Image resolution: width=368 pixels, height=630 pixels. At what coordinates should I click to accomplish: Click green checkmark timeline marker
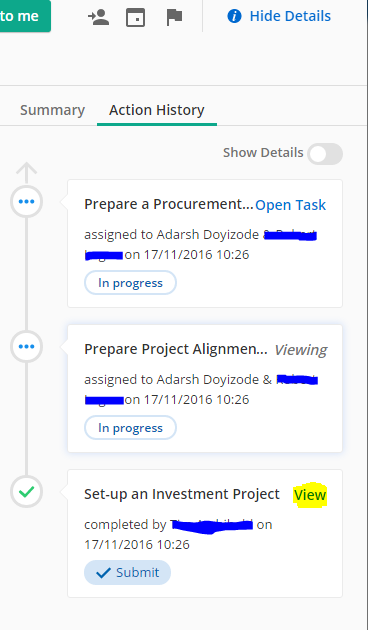pyautogui.click(x=27, y=491)
